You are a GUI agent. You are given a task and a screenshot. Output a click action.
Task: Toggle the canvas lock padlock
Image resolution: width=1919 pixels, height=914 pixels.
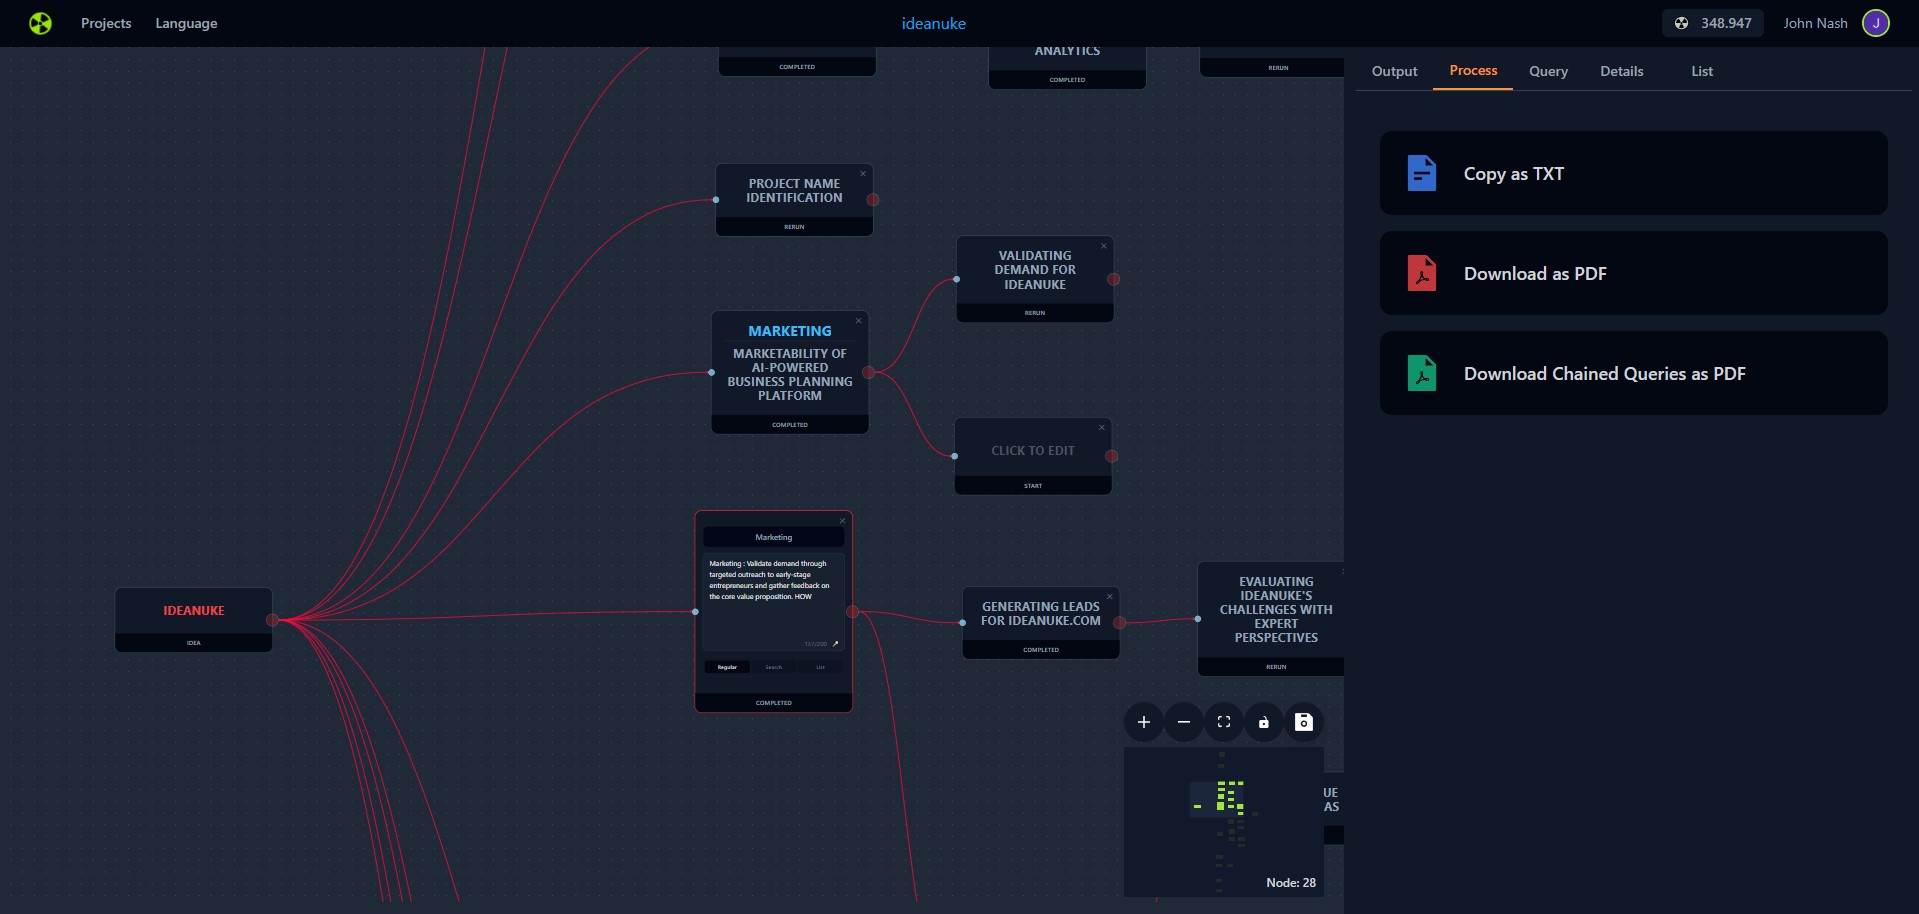click(x=1264, y=722)
